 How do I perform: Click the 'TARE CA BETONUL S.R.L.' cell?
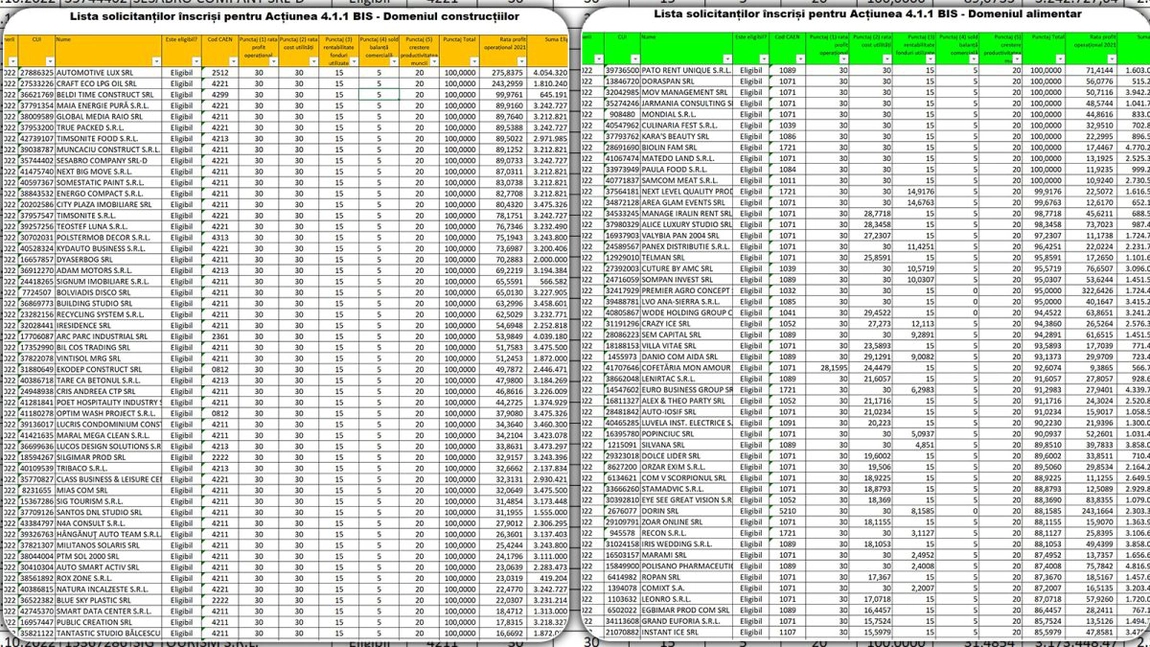[109, 381]
